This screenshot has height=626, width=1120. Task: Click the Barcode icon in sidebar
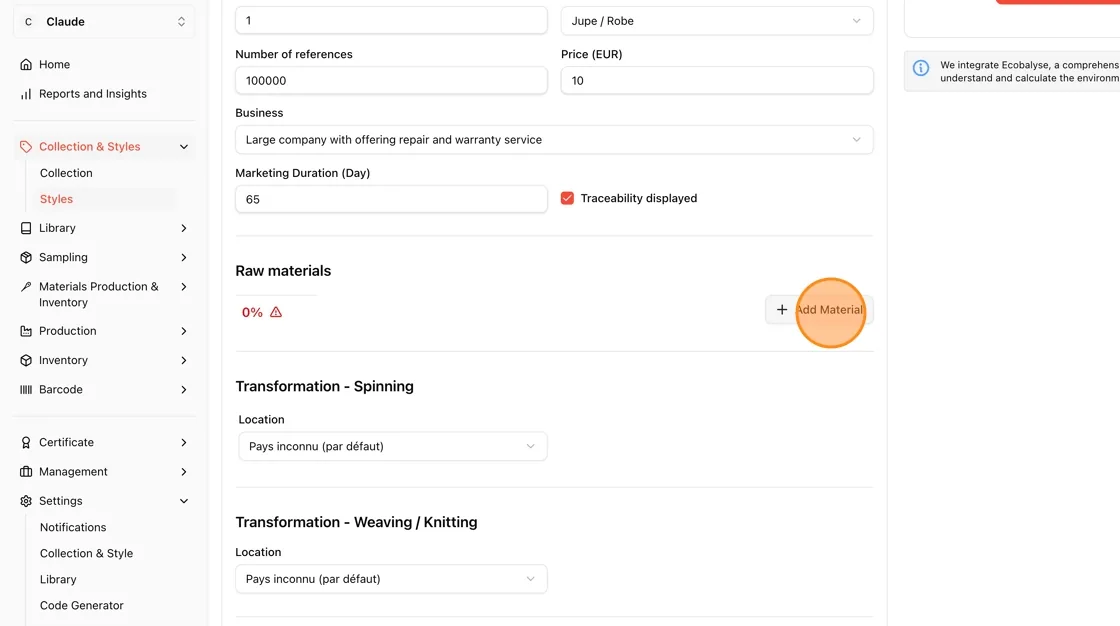click(x=26, y=389)
